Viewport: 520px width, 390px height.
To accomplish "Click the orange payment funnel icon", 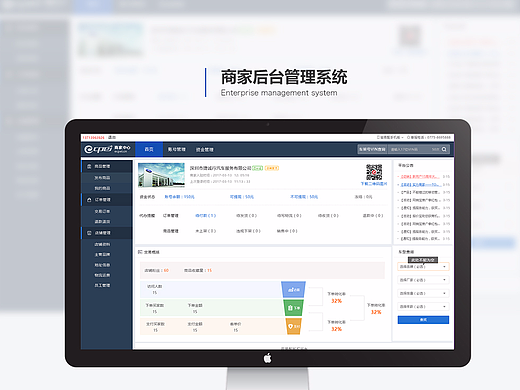I will tap(294, 326).
